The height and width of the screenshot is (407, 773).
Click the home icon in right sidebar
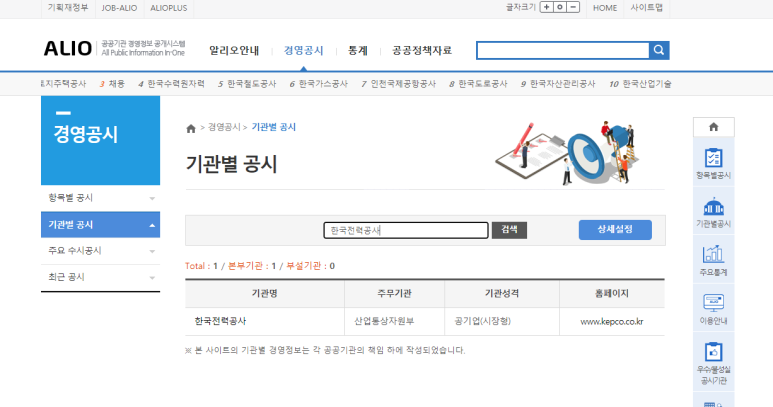tap(713, 127)
